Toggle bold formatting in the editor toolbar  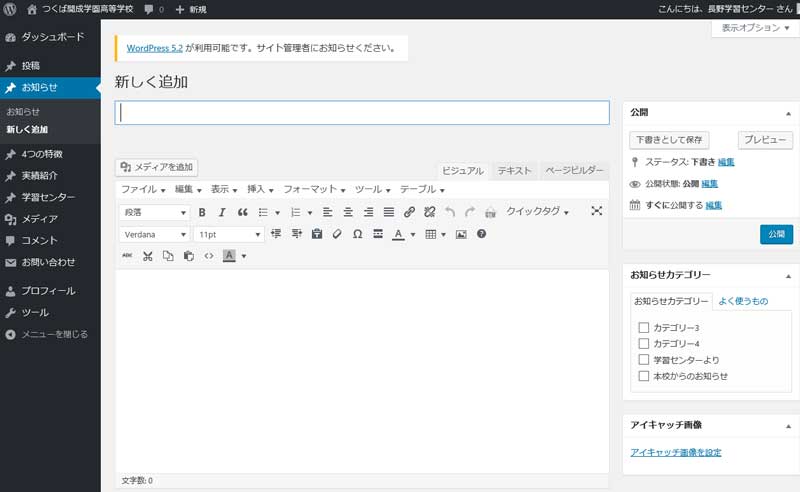coord(202,212)
